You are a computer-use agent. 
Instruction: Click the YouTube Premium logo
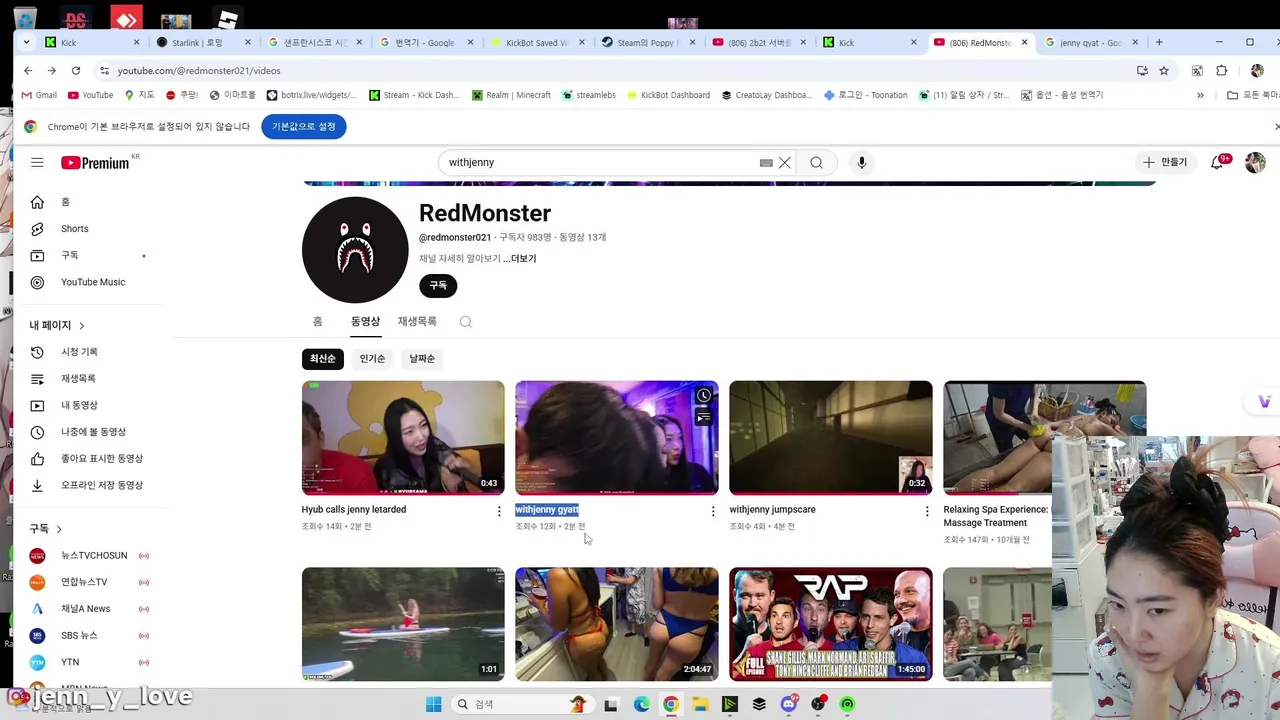coord(95,163)
